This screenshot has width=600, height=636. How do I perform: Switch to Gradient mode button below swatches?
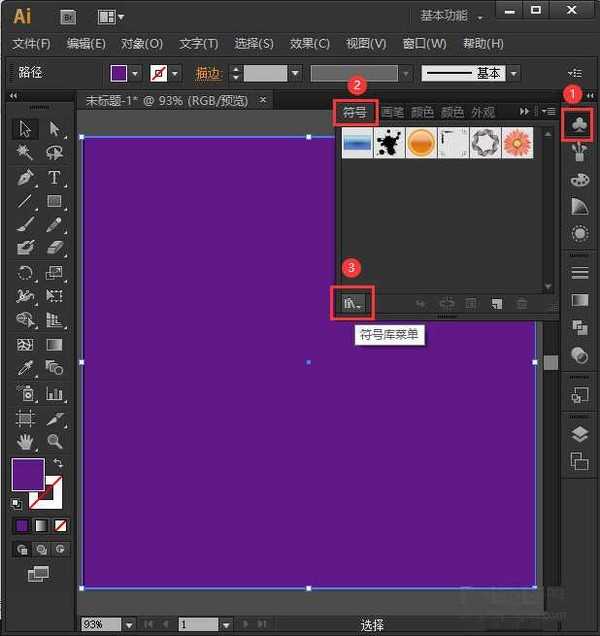pos(41,525)
